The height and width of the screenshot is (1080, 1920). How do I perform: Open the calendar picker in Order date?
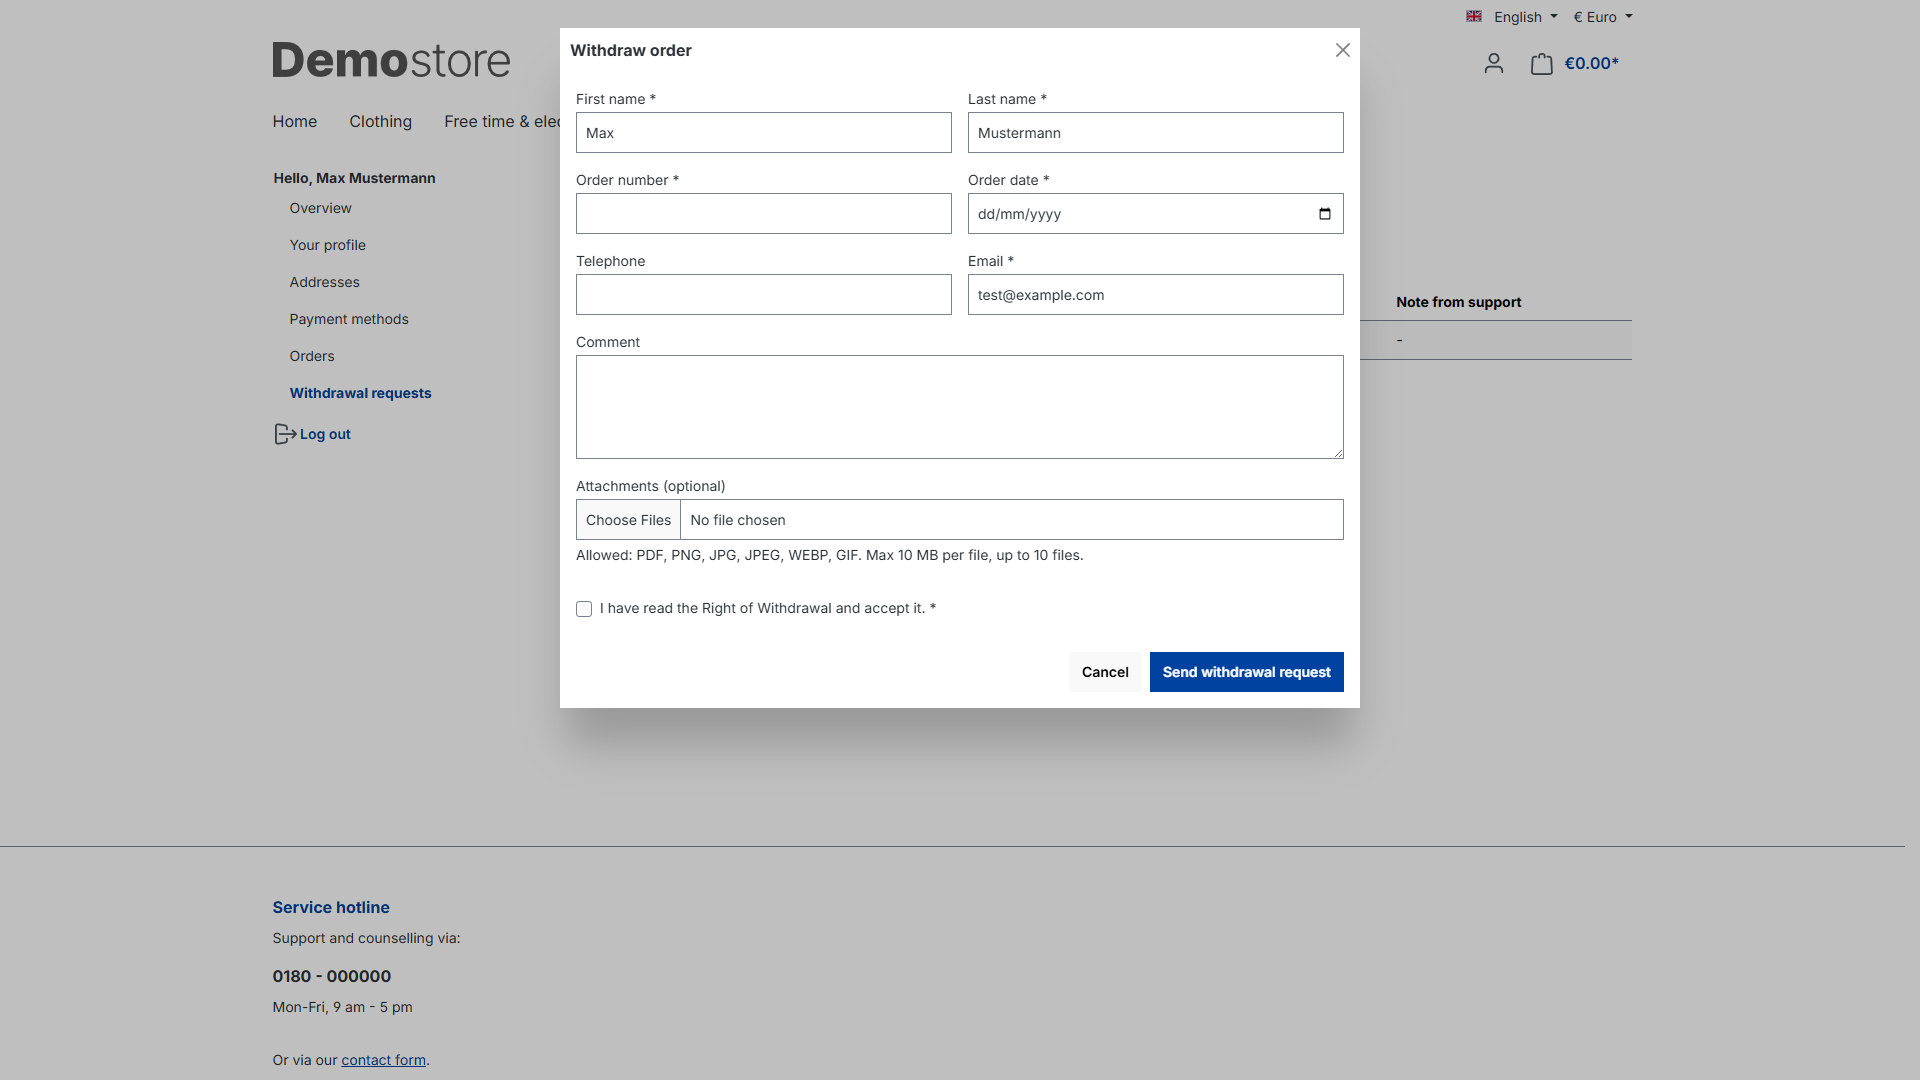1324,214
